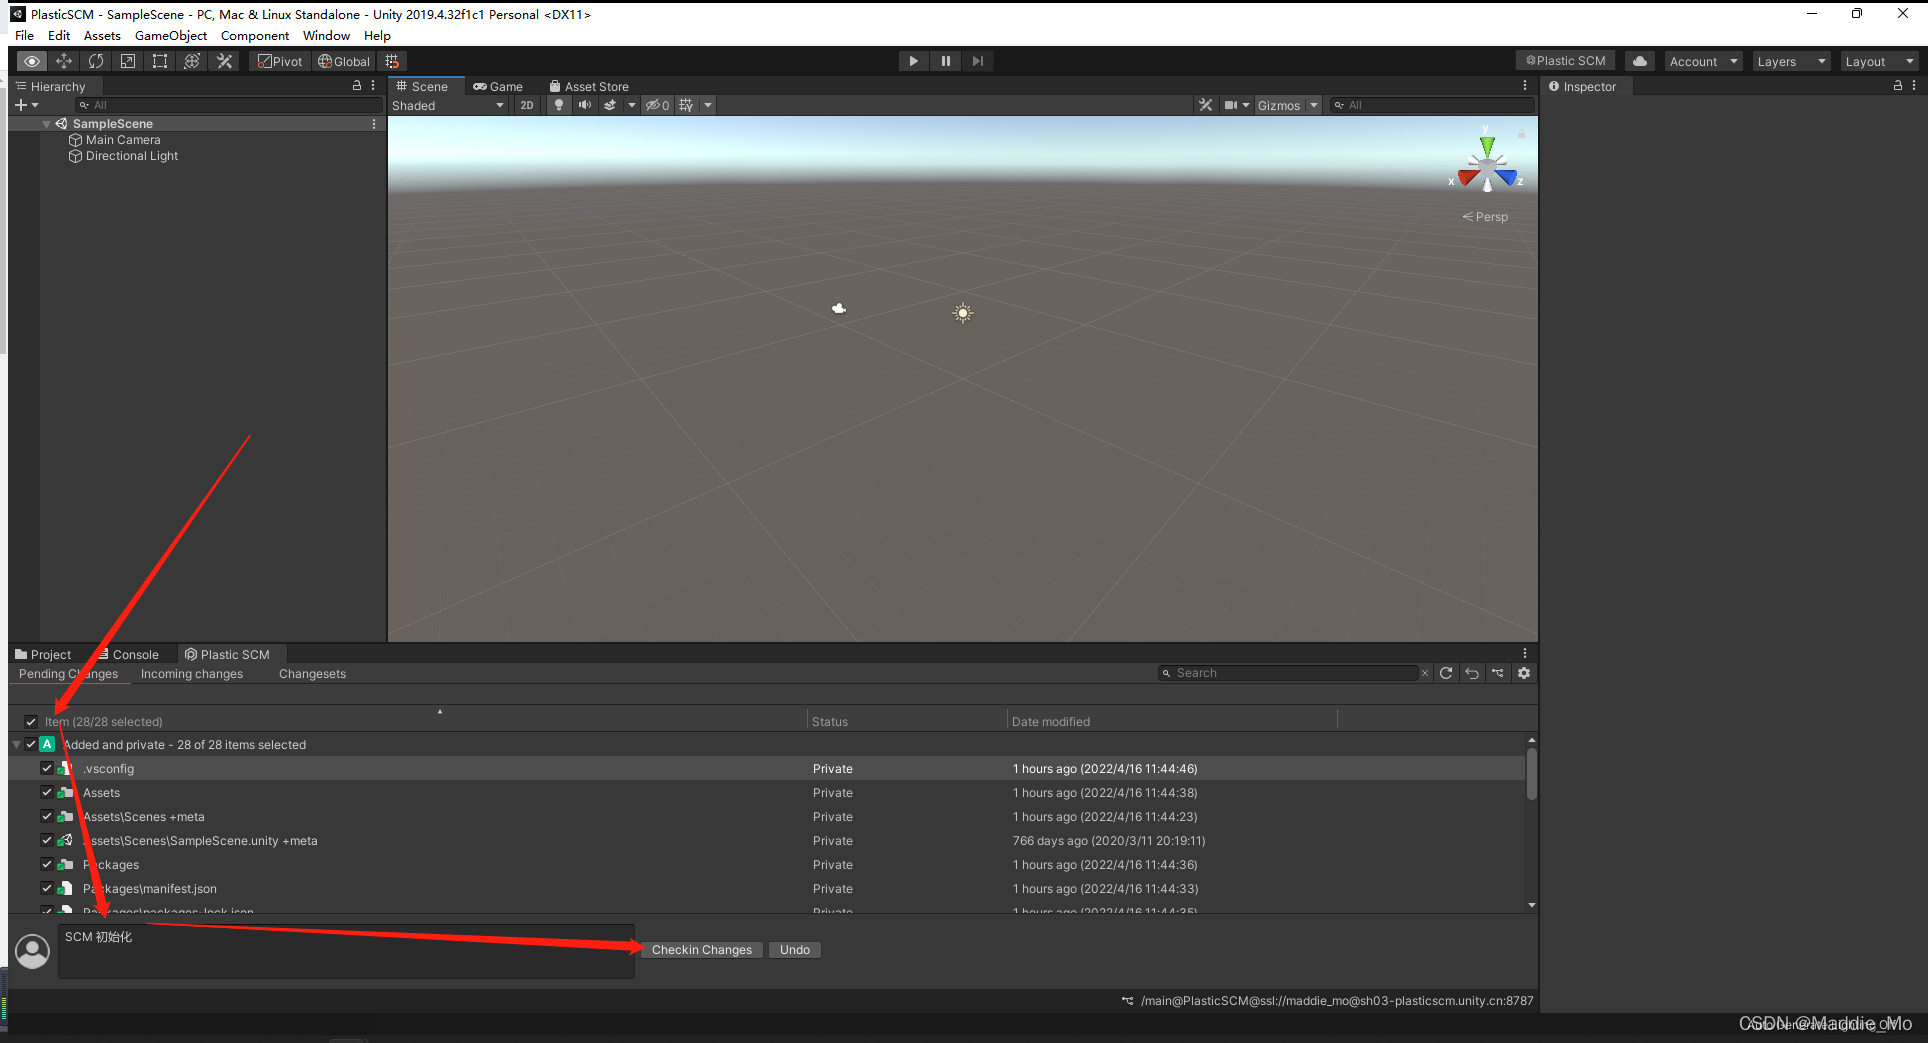This screenshot has height=1043, width=1928.
Task: Toggle the Pivot/Center handle position
Action: 280,61
